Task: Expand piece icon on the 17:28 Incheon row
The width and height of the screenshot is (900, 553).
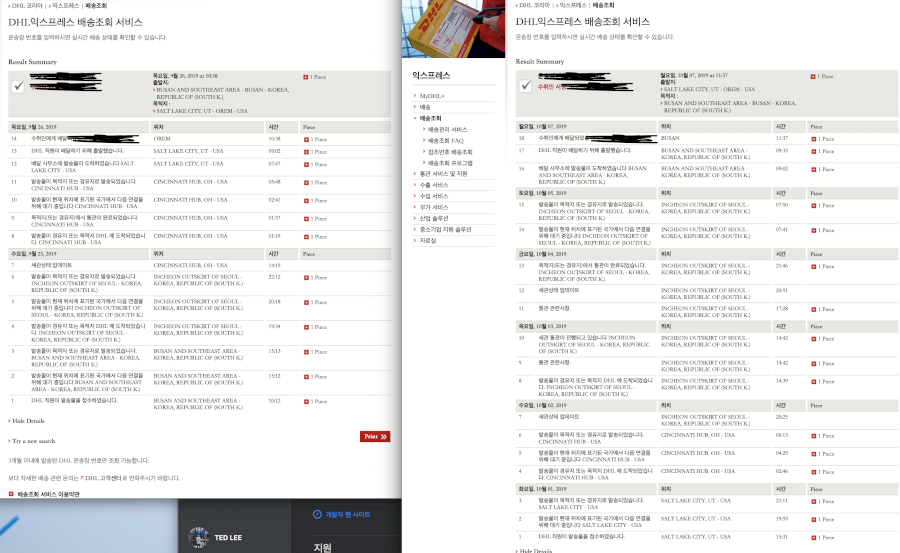Action: pos(813,310)
